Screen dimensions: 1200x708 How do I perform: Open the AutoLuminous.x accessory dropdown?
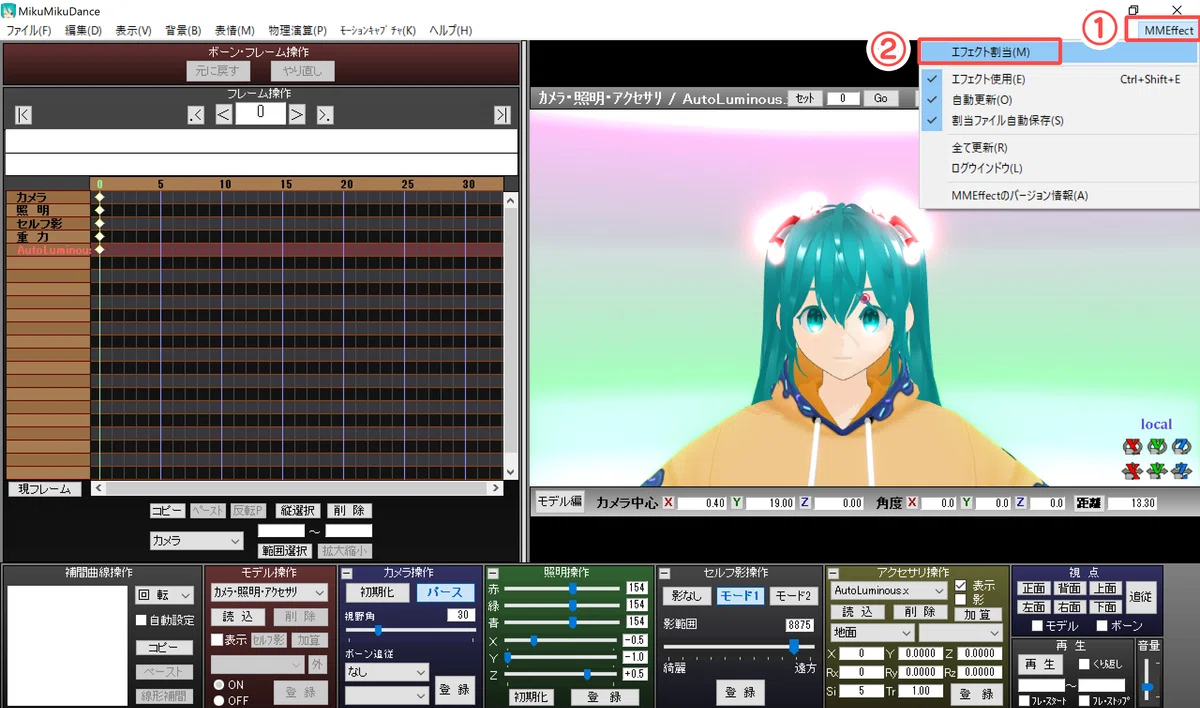click(890, 591)
